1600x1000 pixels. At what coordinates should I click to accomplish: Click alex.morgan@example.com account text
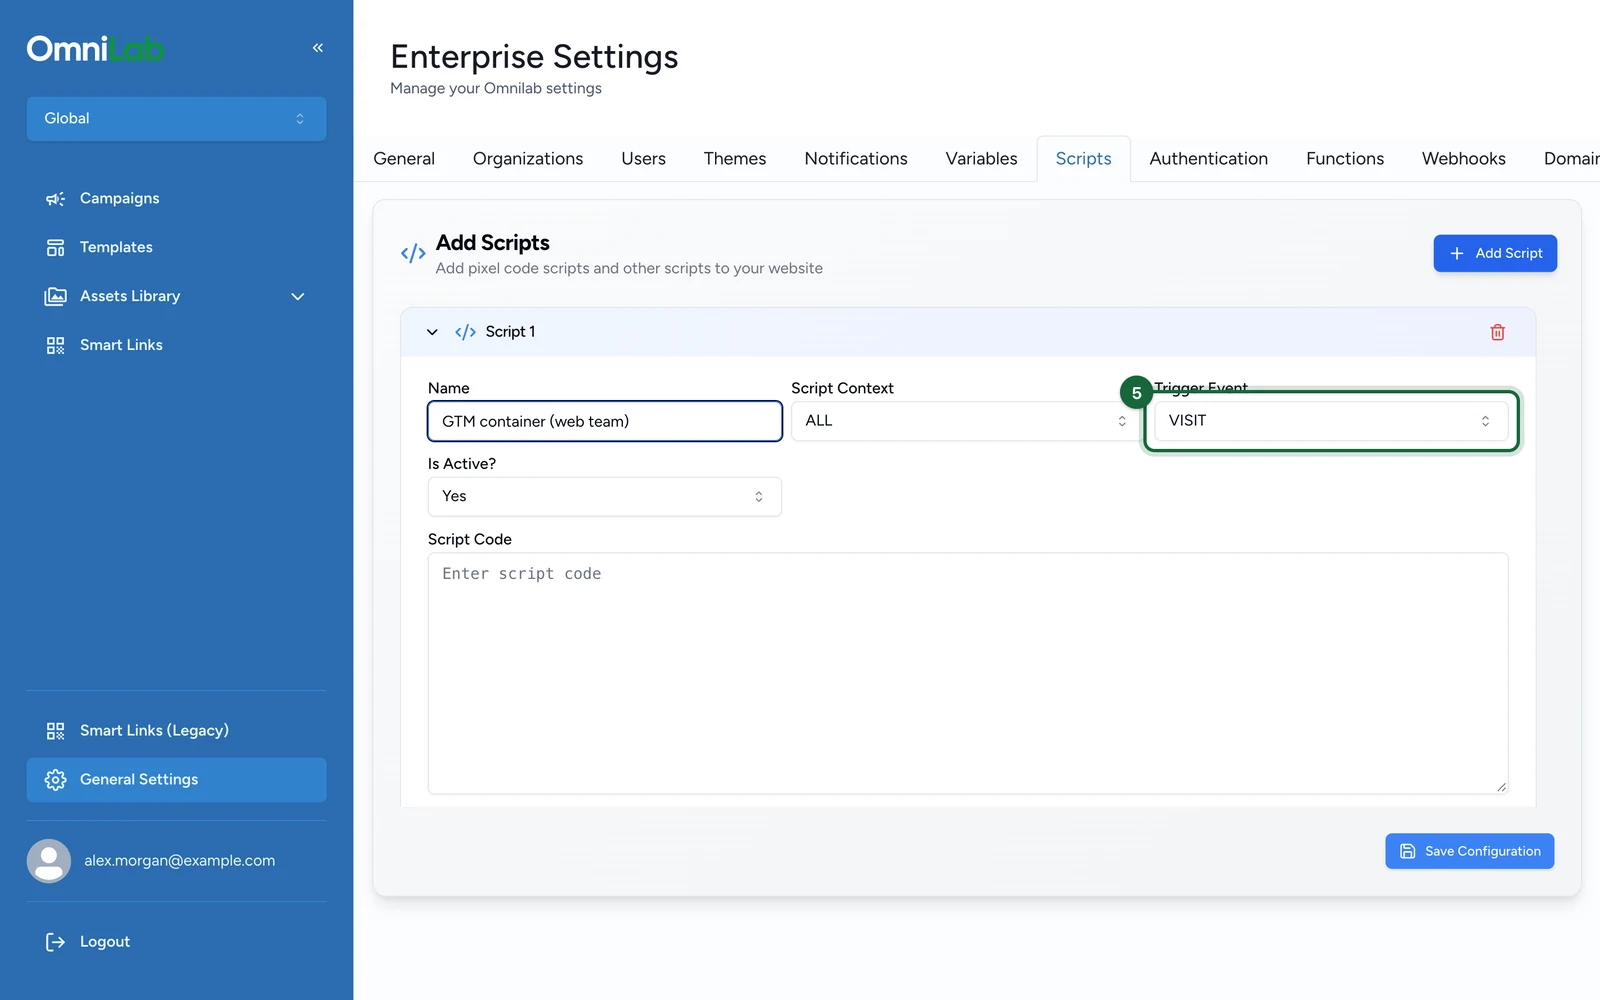click(180, 861)
